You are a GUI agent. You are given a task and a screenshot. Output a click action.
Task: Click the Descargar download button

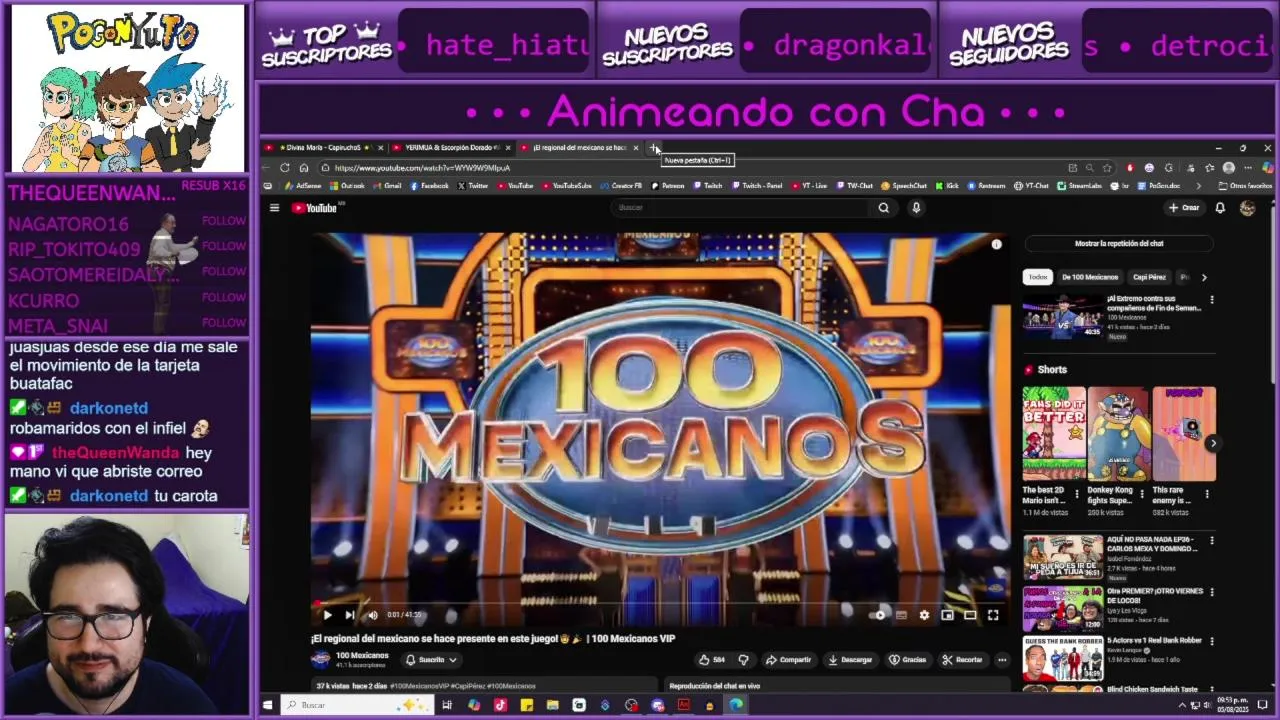click(850, 660)
